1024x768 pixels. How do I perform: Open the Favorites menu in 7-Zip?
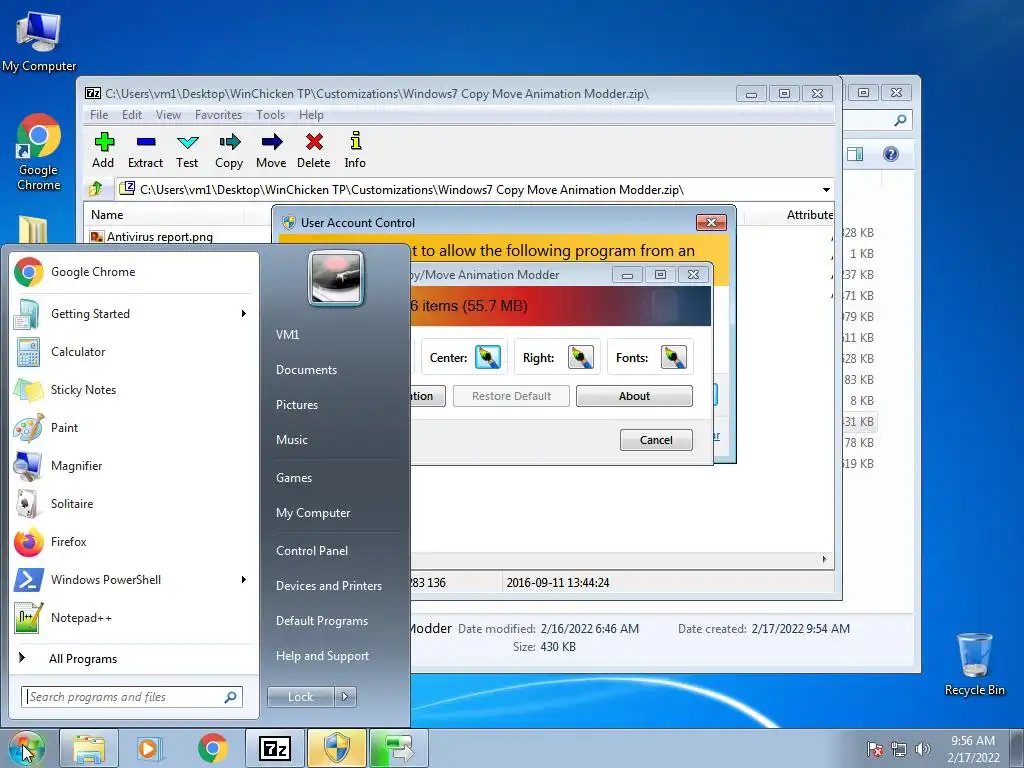point(218,115)
